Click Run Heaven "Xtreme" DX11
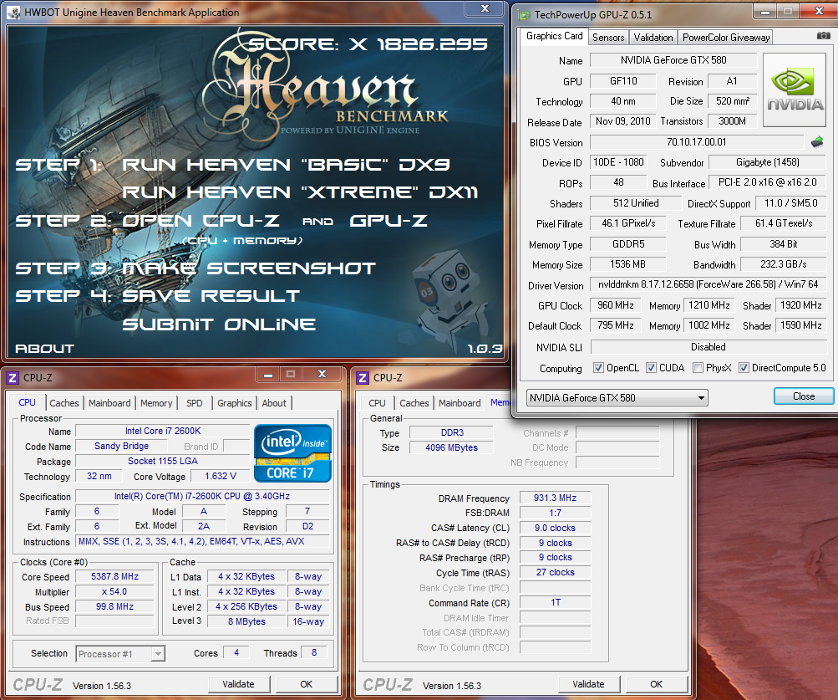 (300, 192)
